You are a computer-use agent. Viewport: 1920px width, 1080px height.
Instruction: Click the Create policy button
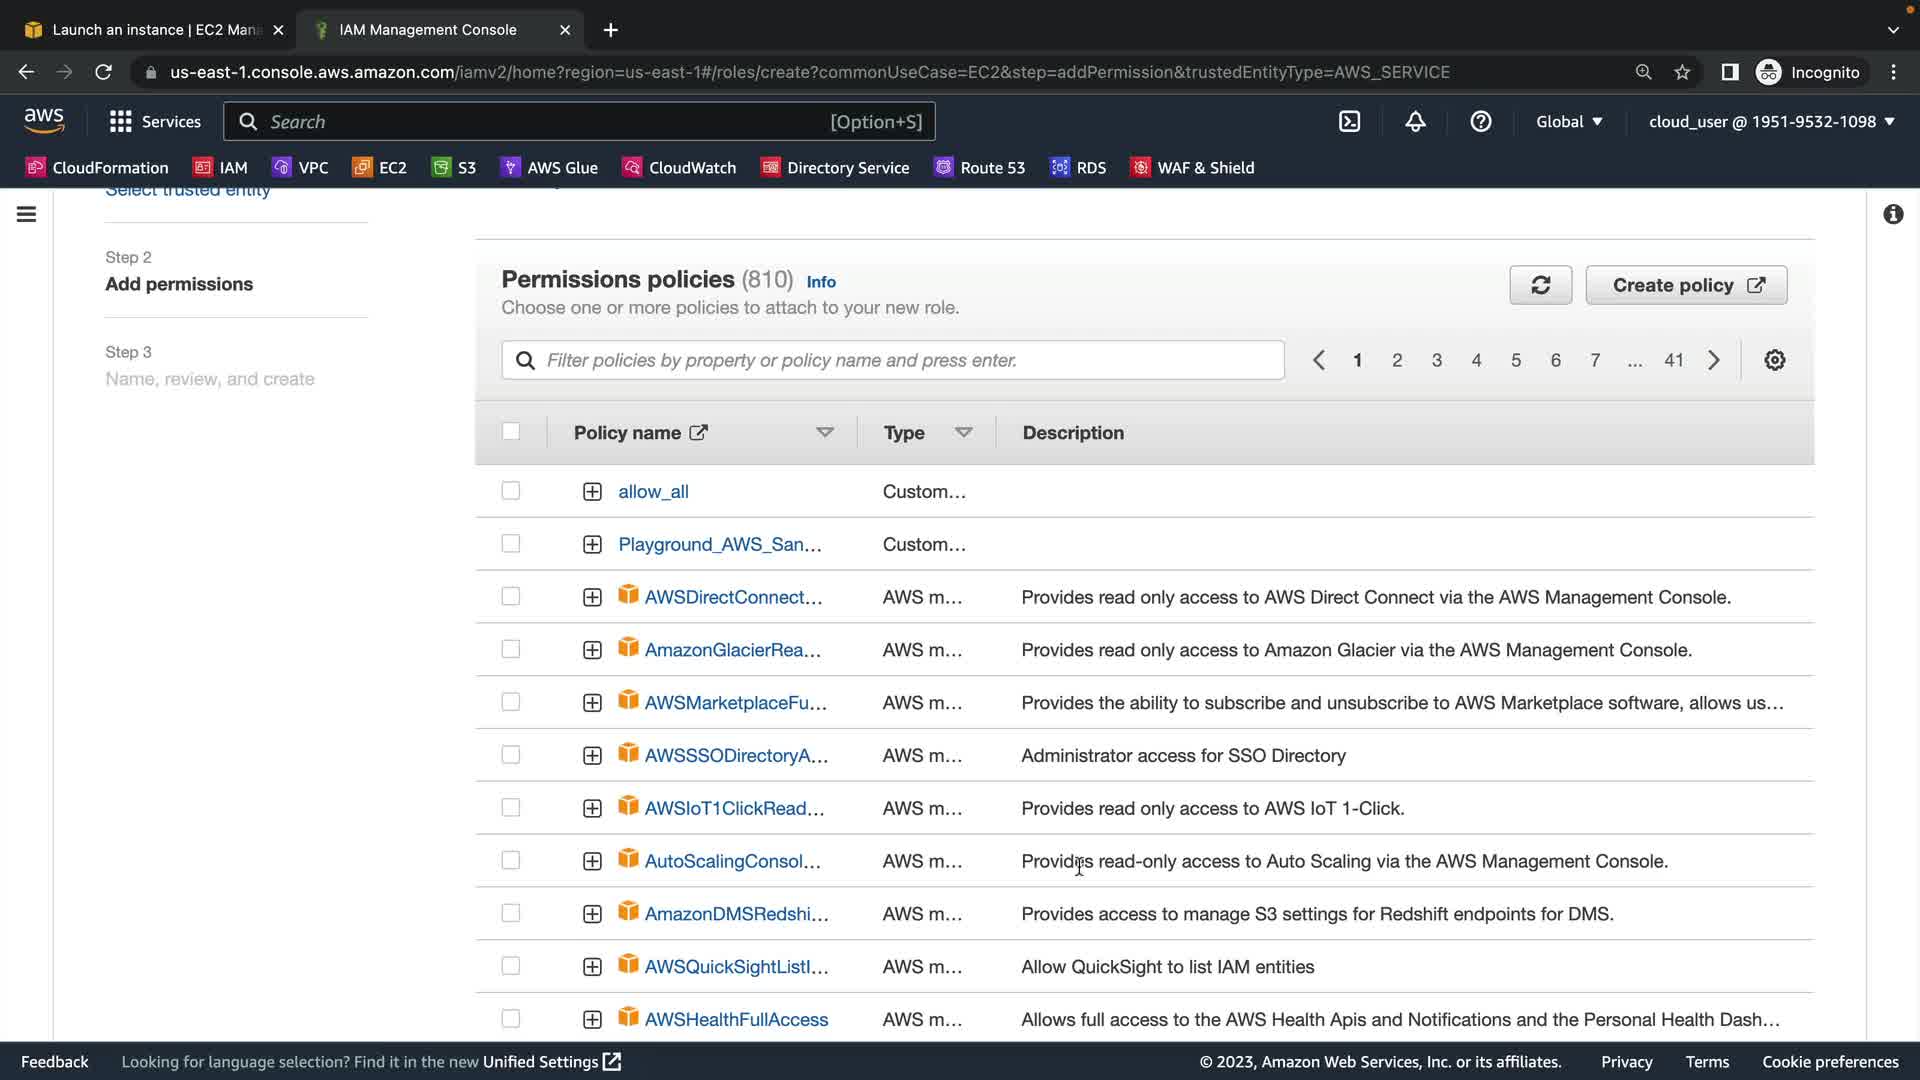pyautogui.click(x=1686, y=285)
